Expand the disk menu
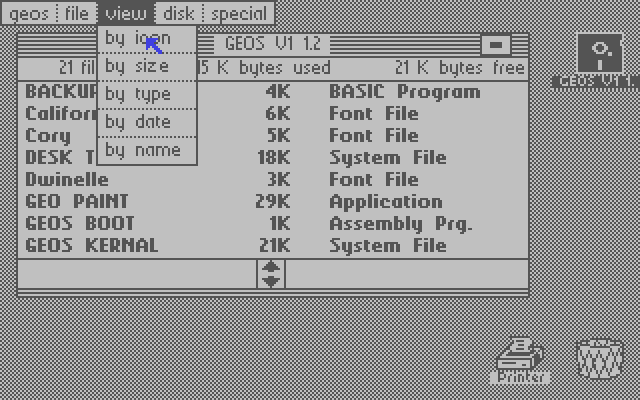This screenshot has width=640, height=400. (x=179, y=13)
